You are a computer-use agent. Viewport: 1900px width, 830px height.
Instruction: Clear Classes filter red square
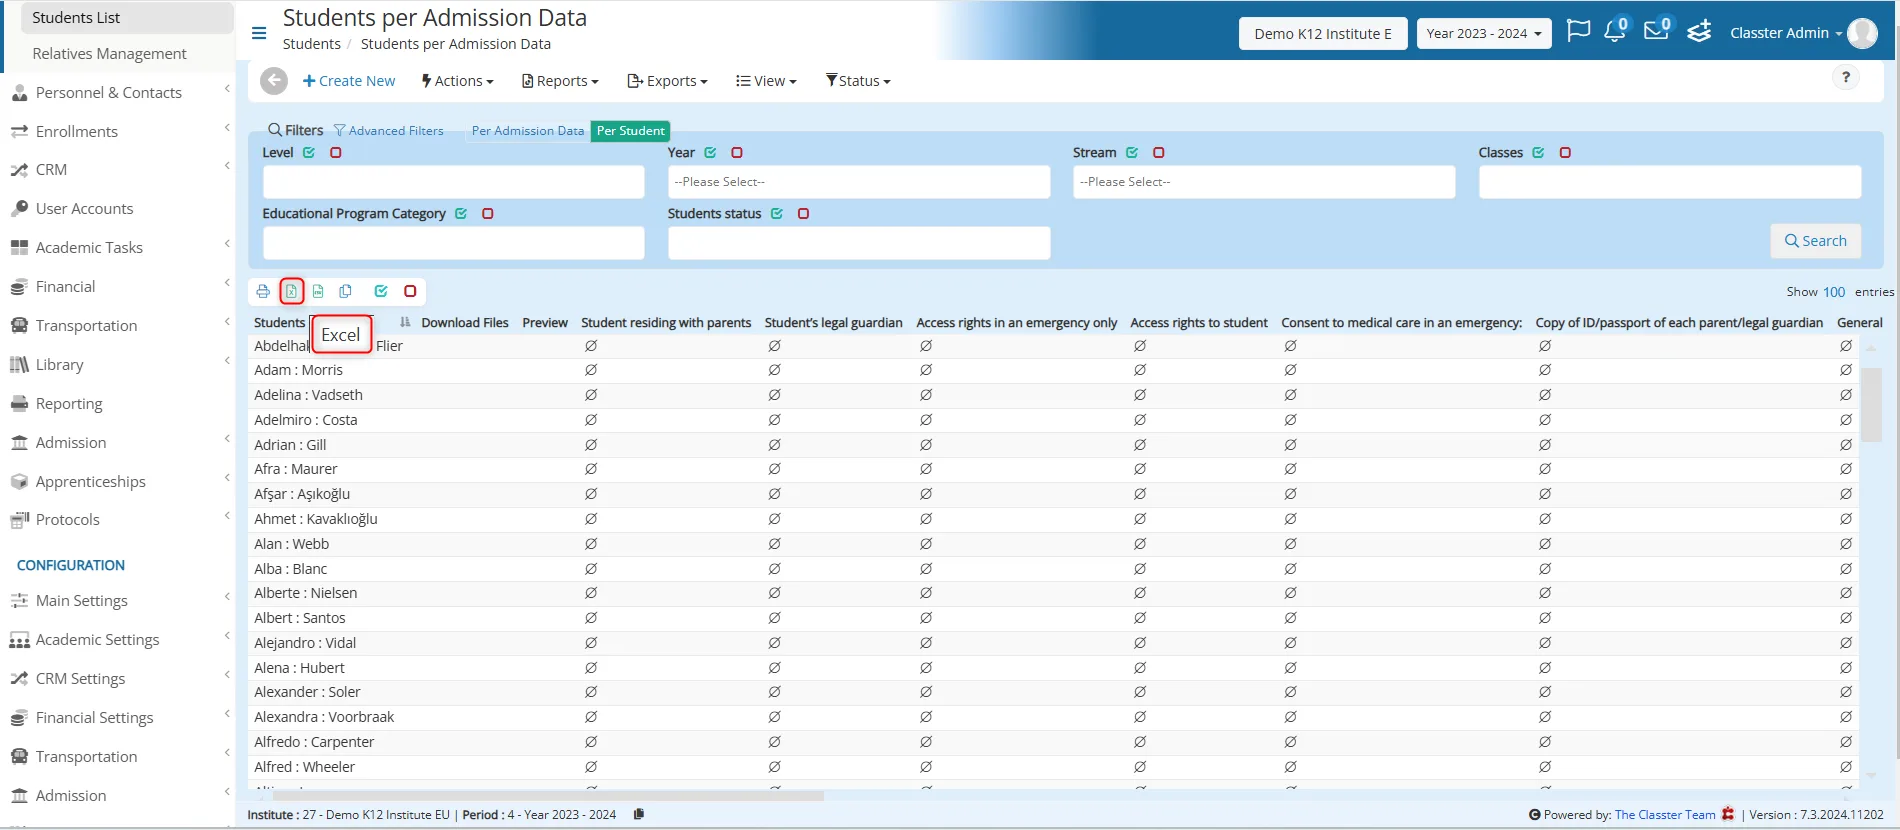1565,153
